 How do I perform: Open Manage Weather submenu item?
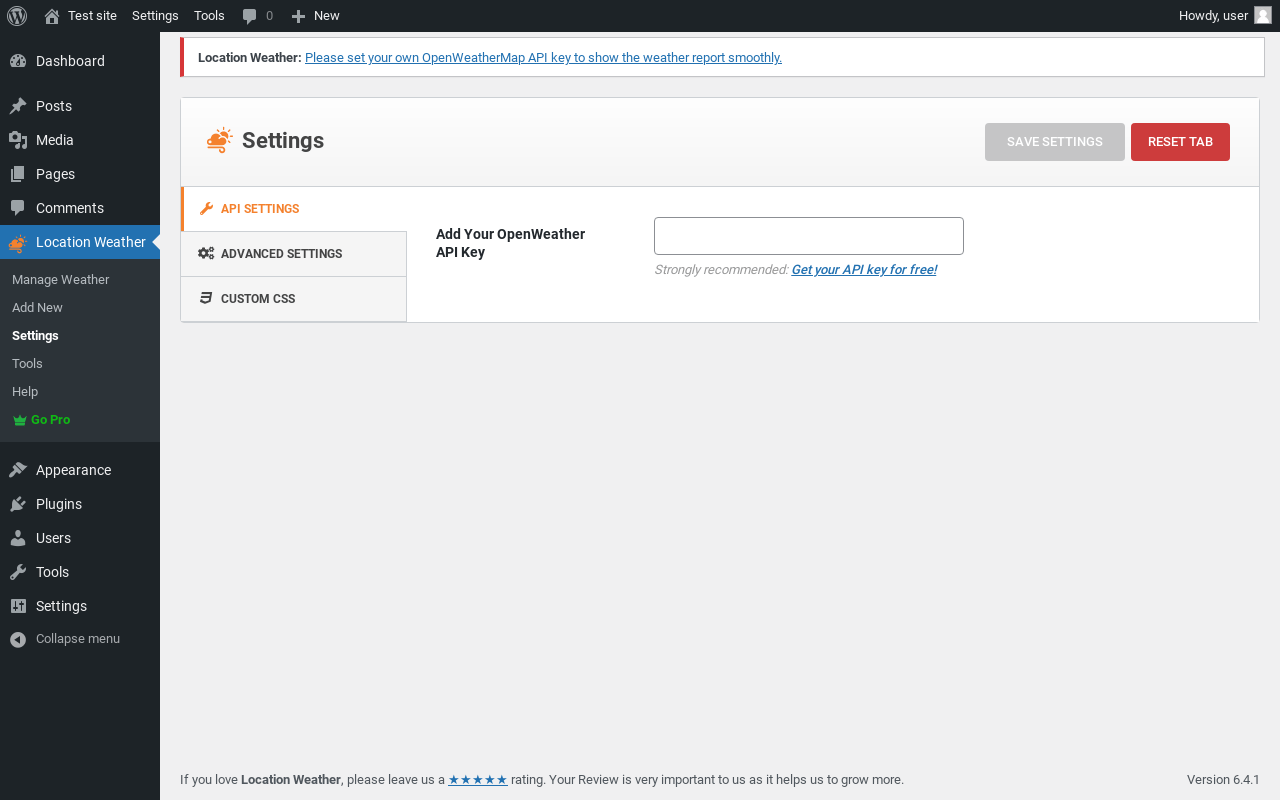point(61,280)
